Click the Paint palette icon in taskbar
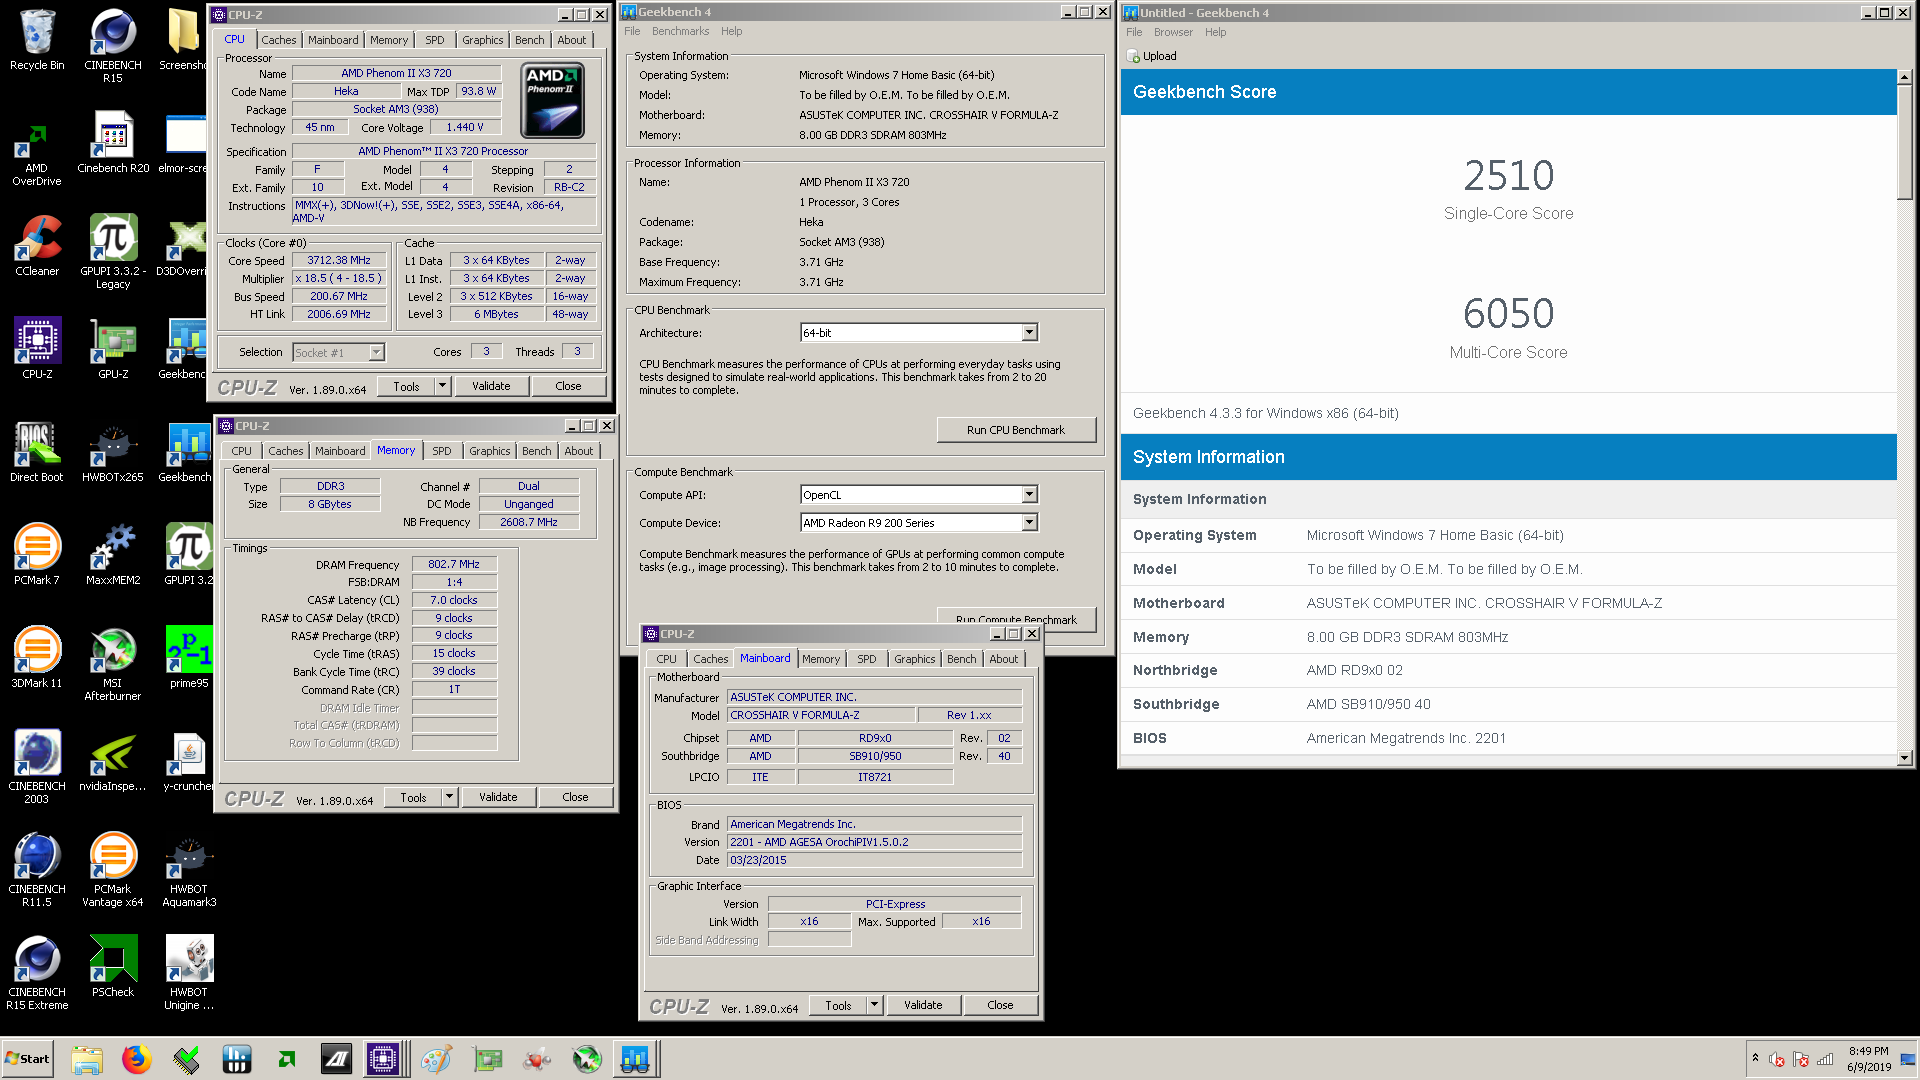The height and width of the screenshot is (1080, 1920). pyautogui.click(x=436, y=1059)
